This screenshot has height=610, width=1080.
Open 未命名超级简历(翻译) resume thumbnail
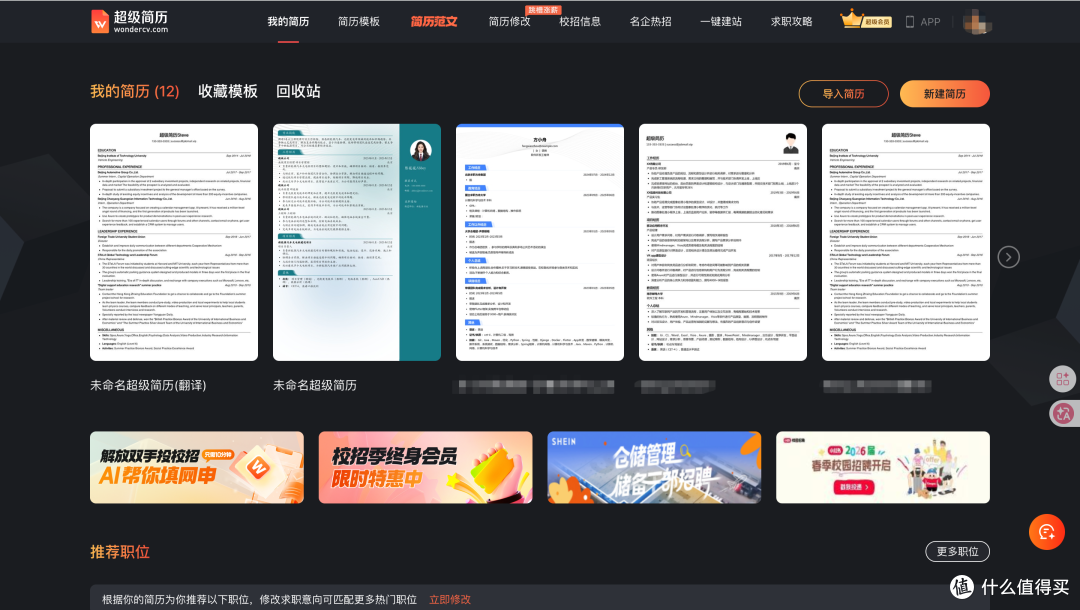pos(174,242)
